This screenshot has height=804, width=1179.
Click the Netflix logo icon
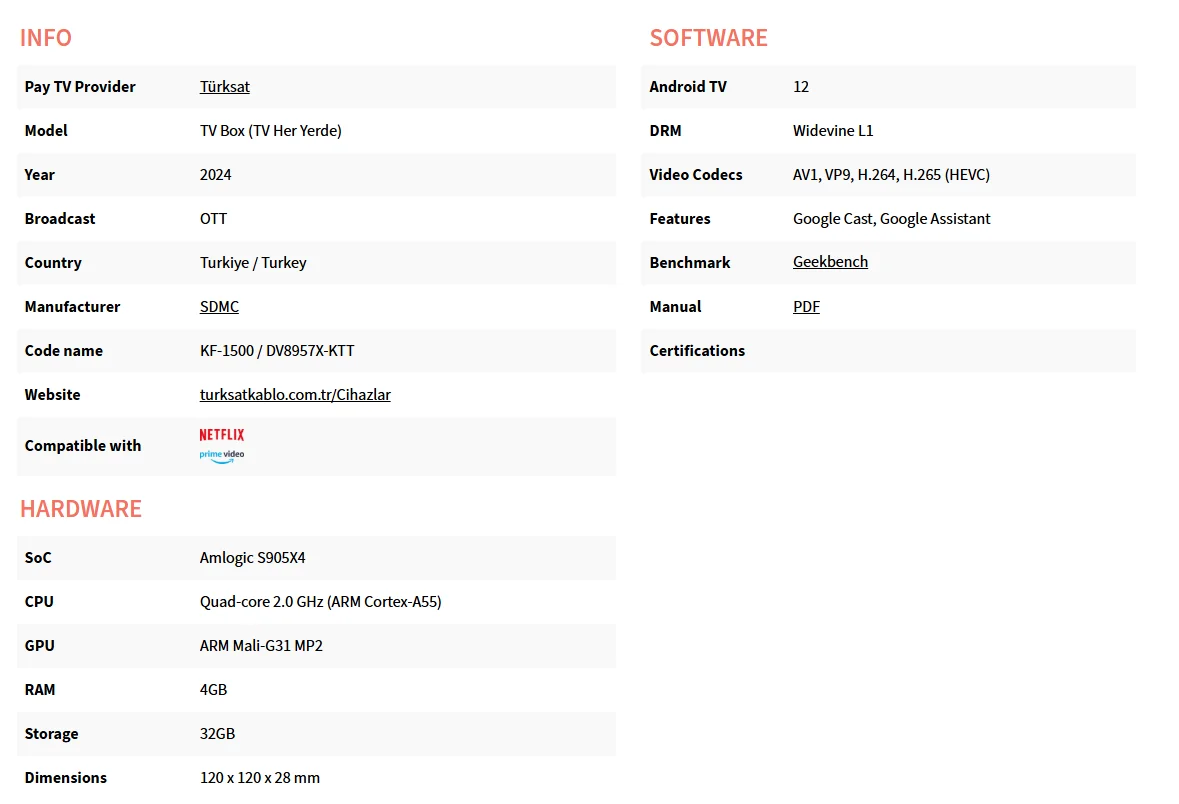[222, 435]
